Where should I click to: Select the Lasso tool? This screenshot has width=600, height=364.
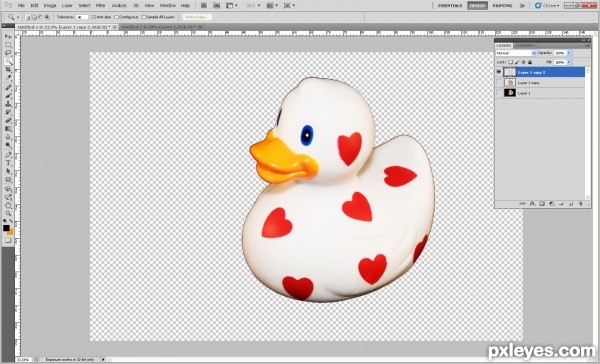(x=8, y=53)
